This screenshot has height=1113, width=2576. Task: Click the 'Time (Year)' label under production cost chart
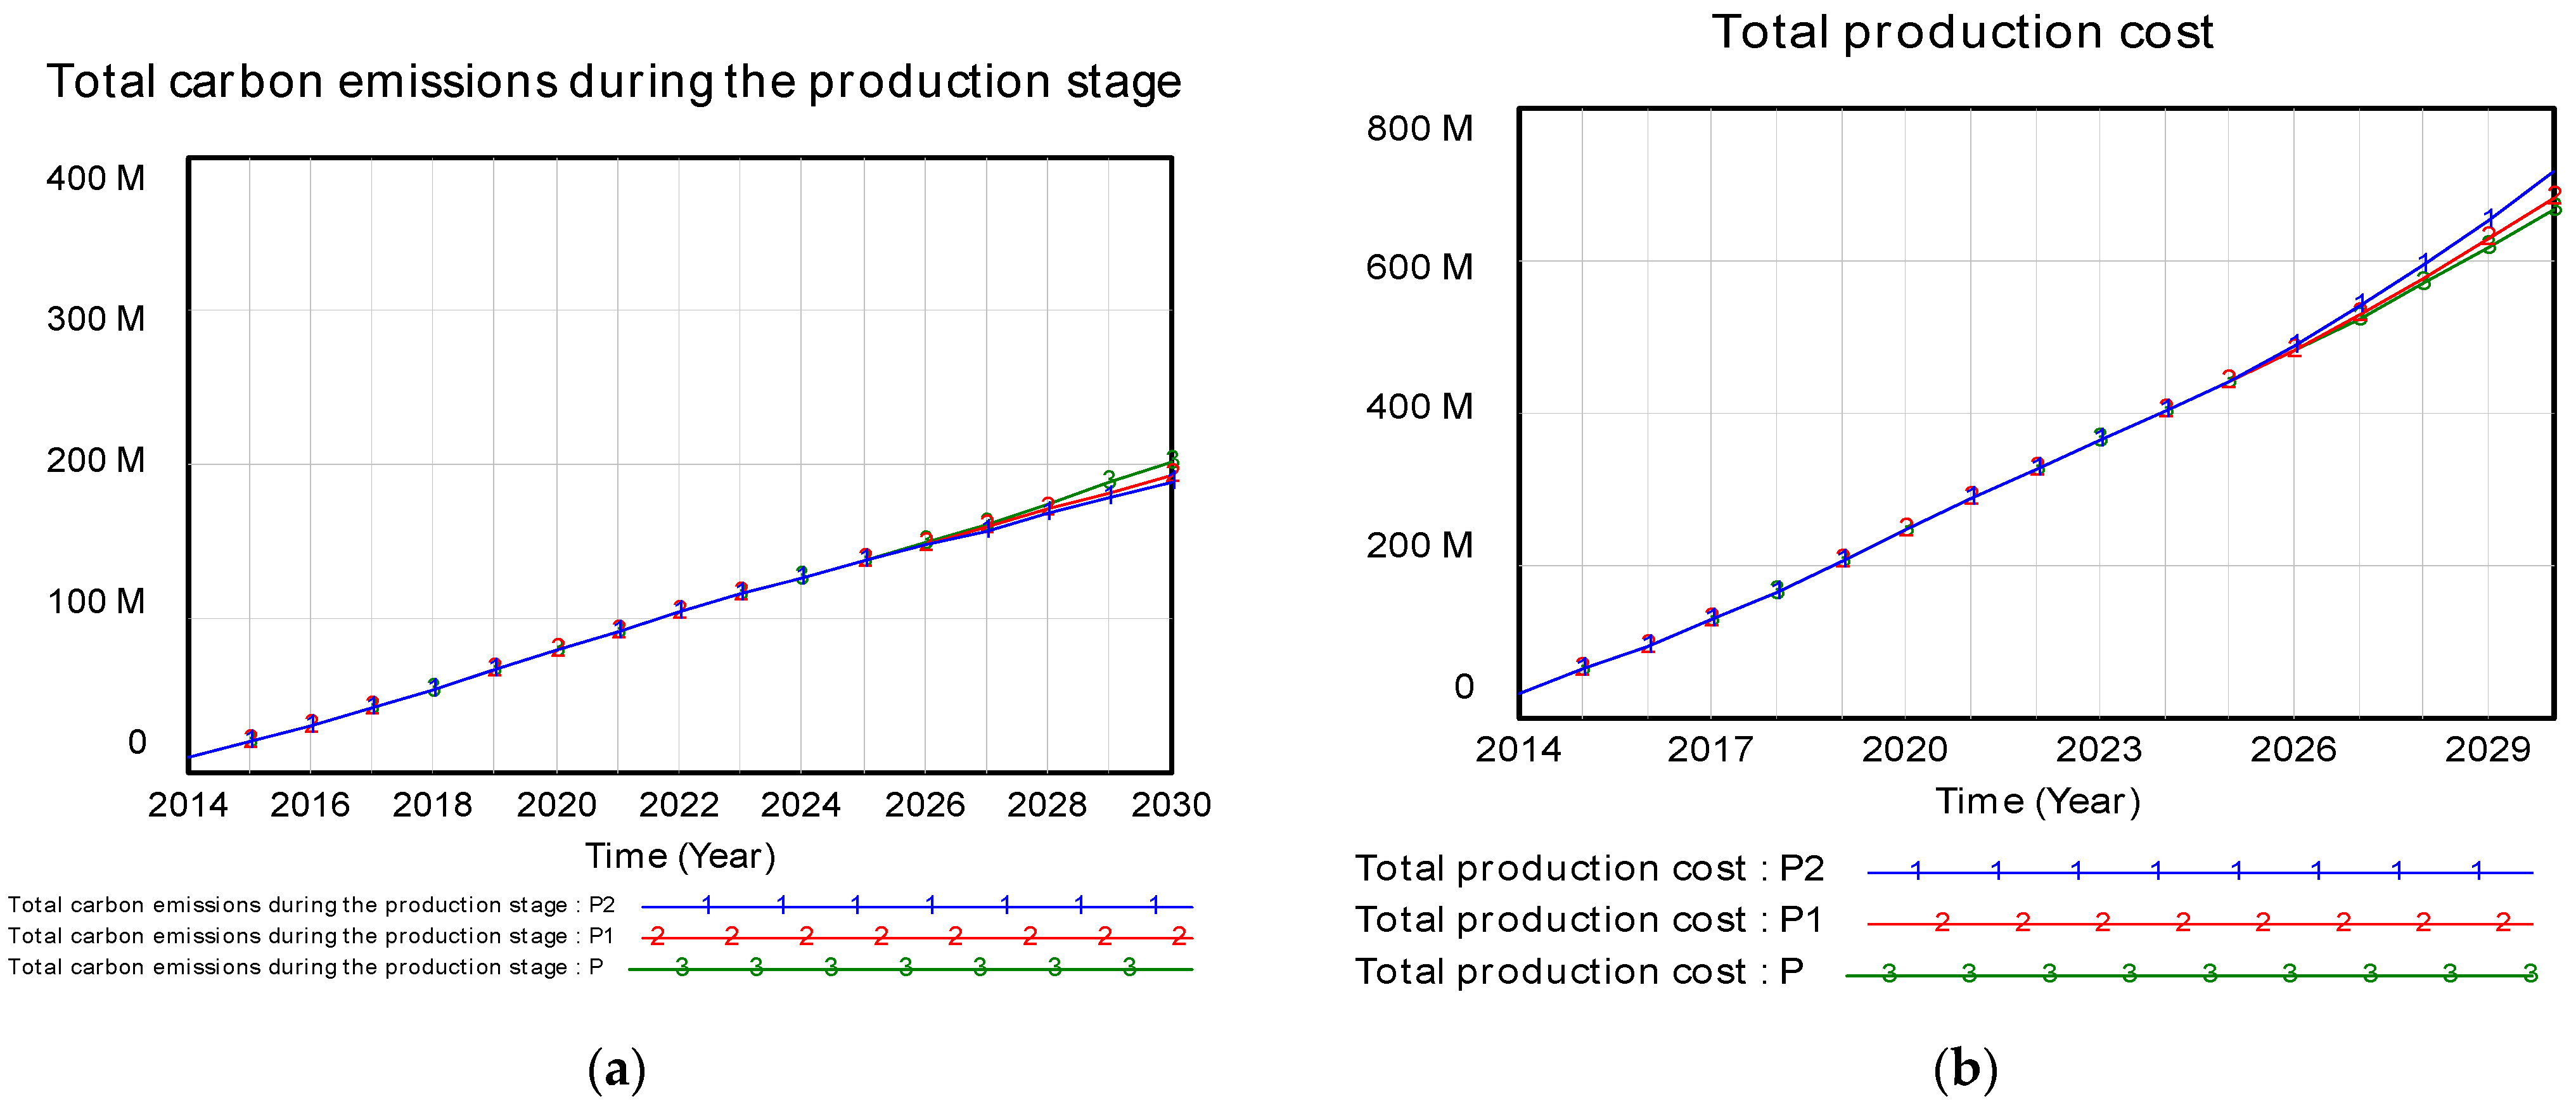pos(2038,802)
